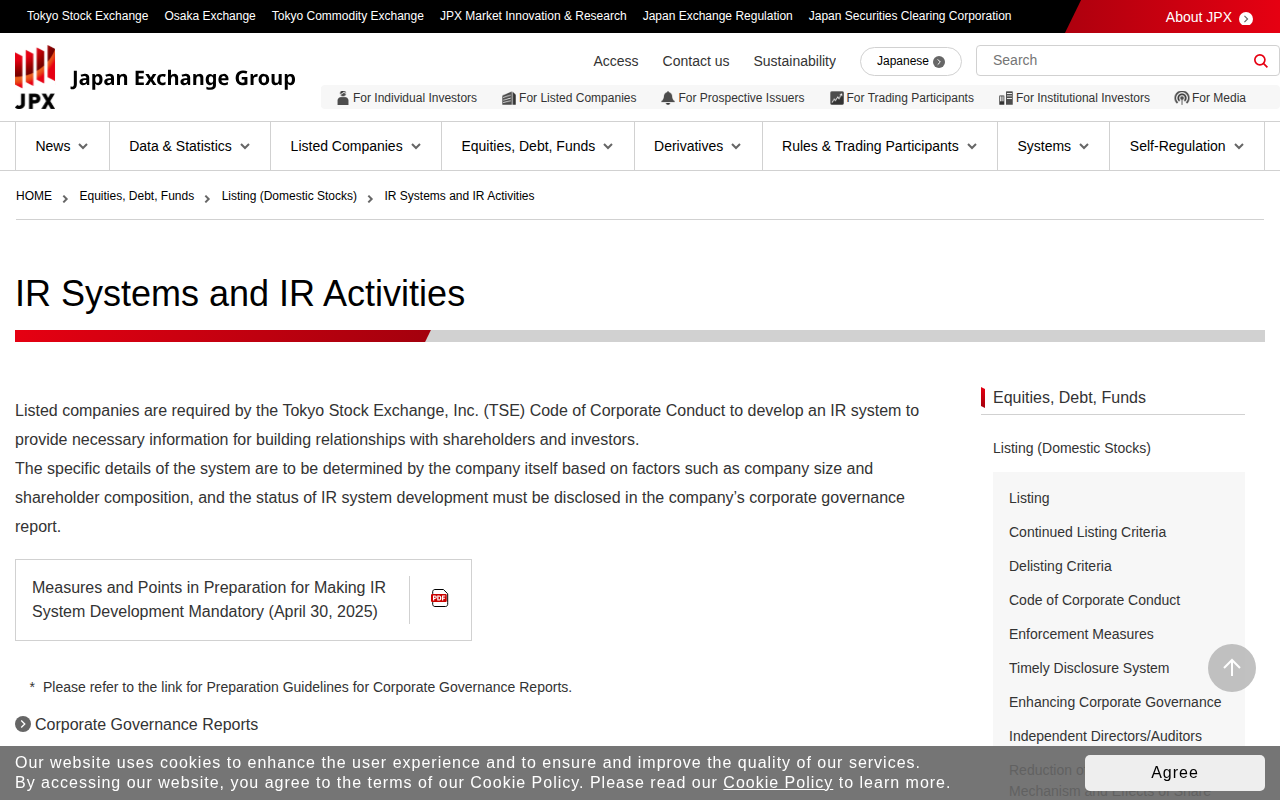Open the Derivatives dropdown menu
This screenshot has width=1280, height=800.
click(x=697, y=146)
